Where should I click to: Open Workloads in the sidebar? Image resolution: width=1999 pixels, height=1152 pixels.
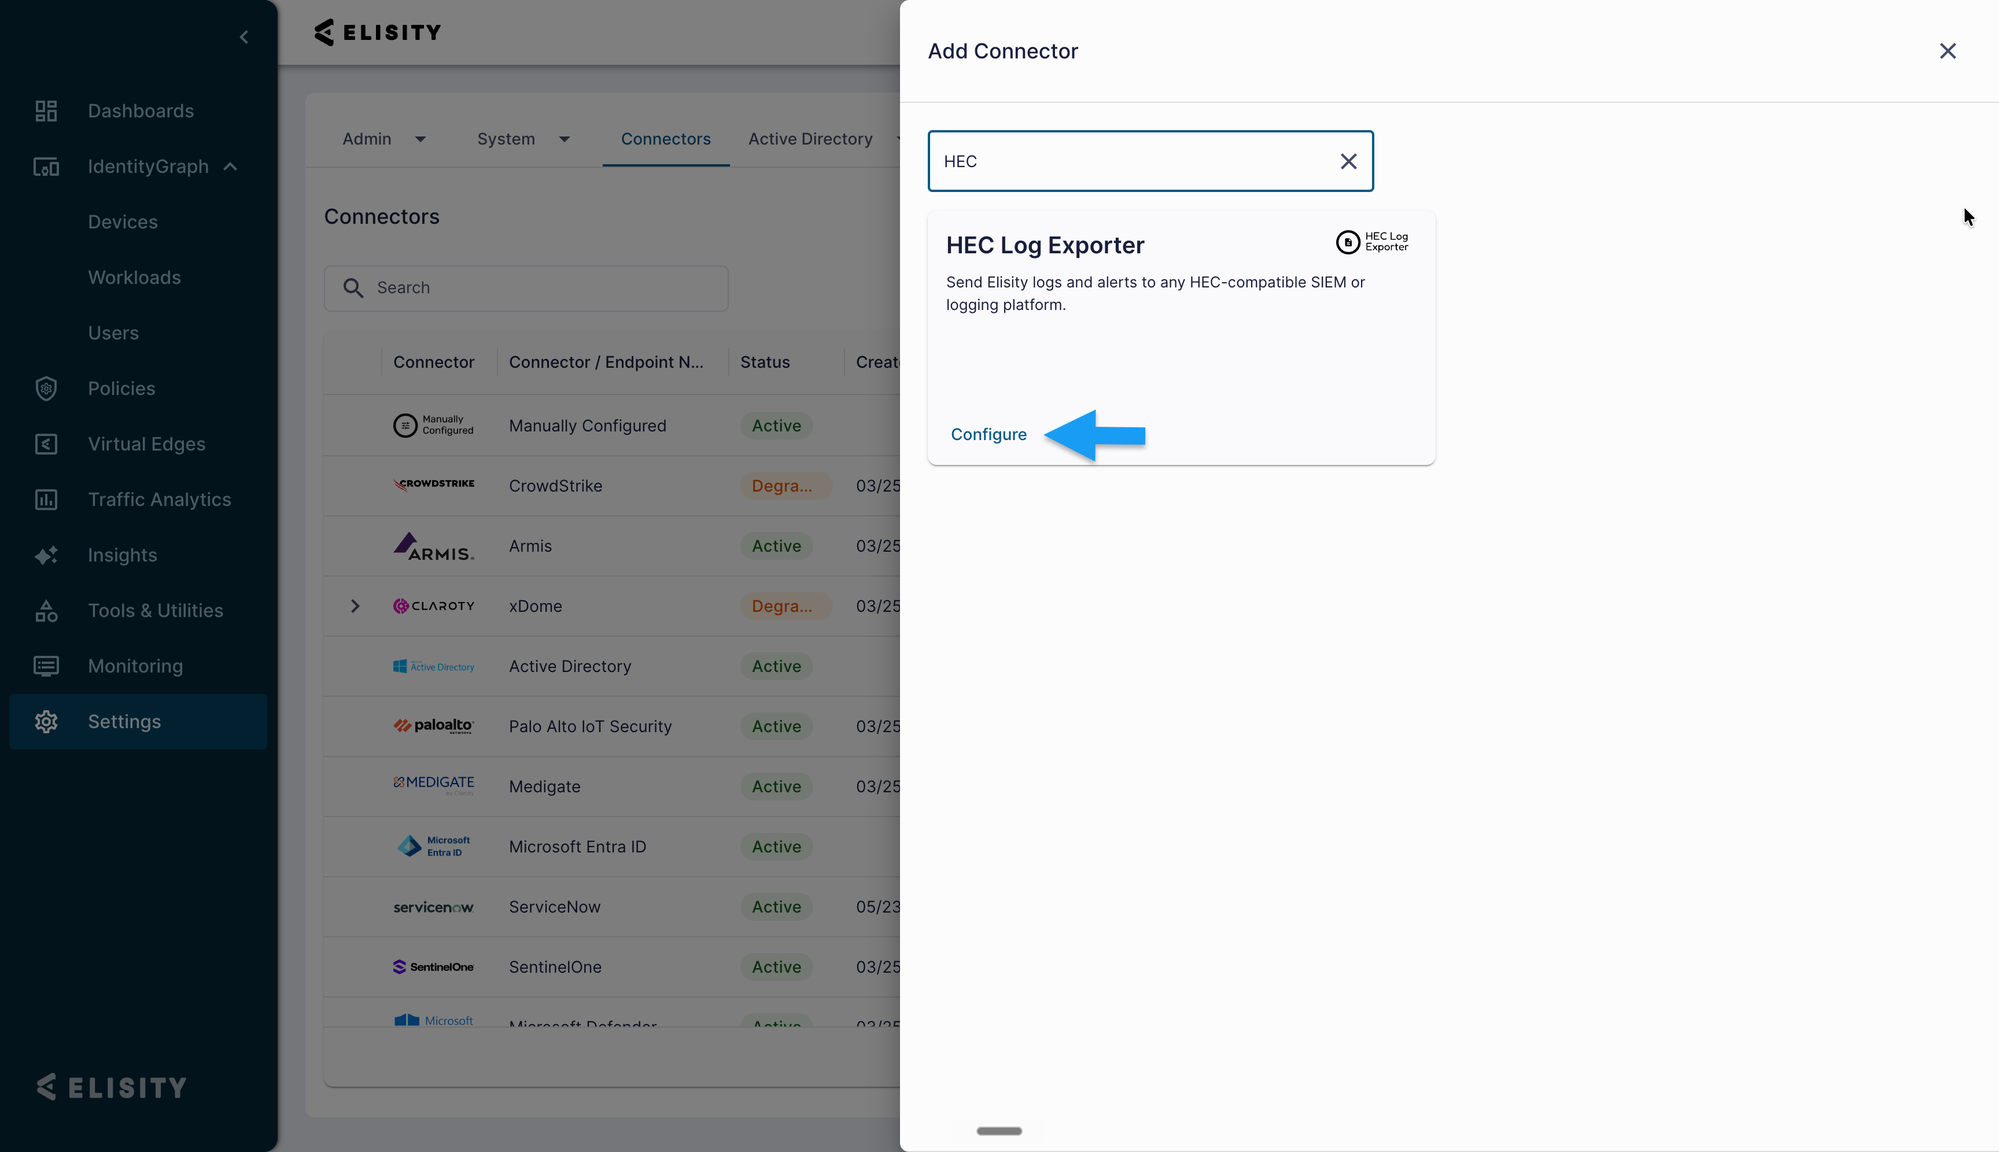[x=134, y=278]
